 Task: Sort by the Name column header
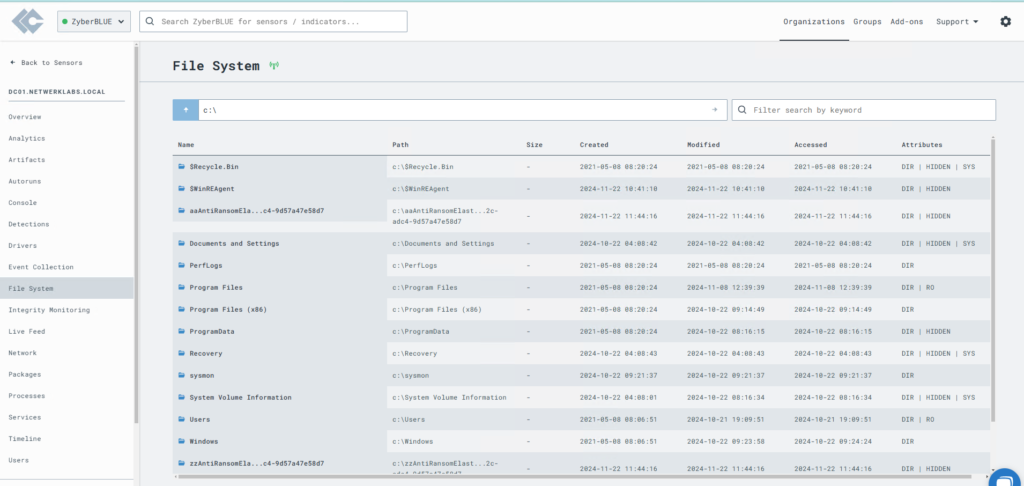coord(186,144)
